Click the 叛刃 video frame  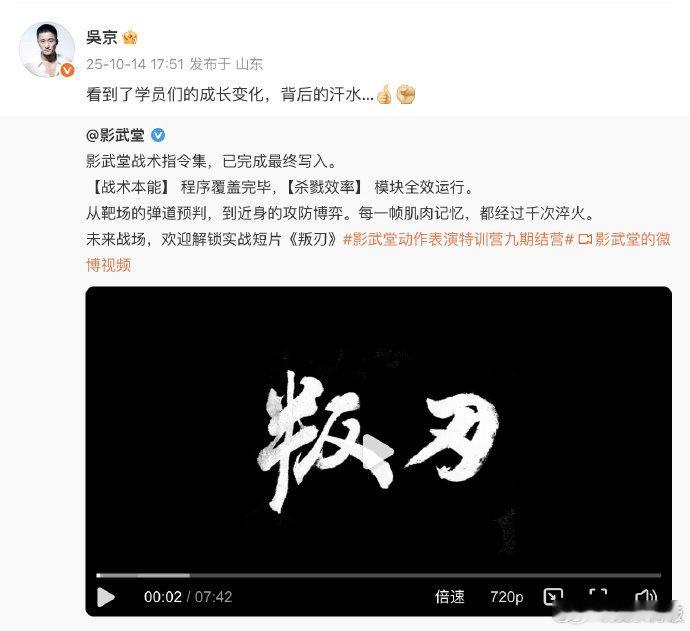click(x=378, y=429)
